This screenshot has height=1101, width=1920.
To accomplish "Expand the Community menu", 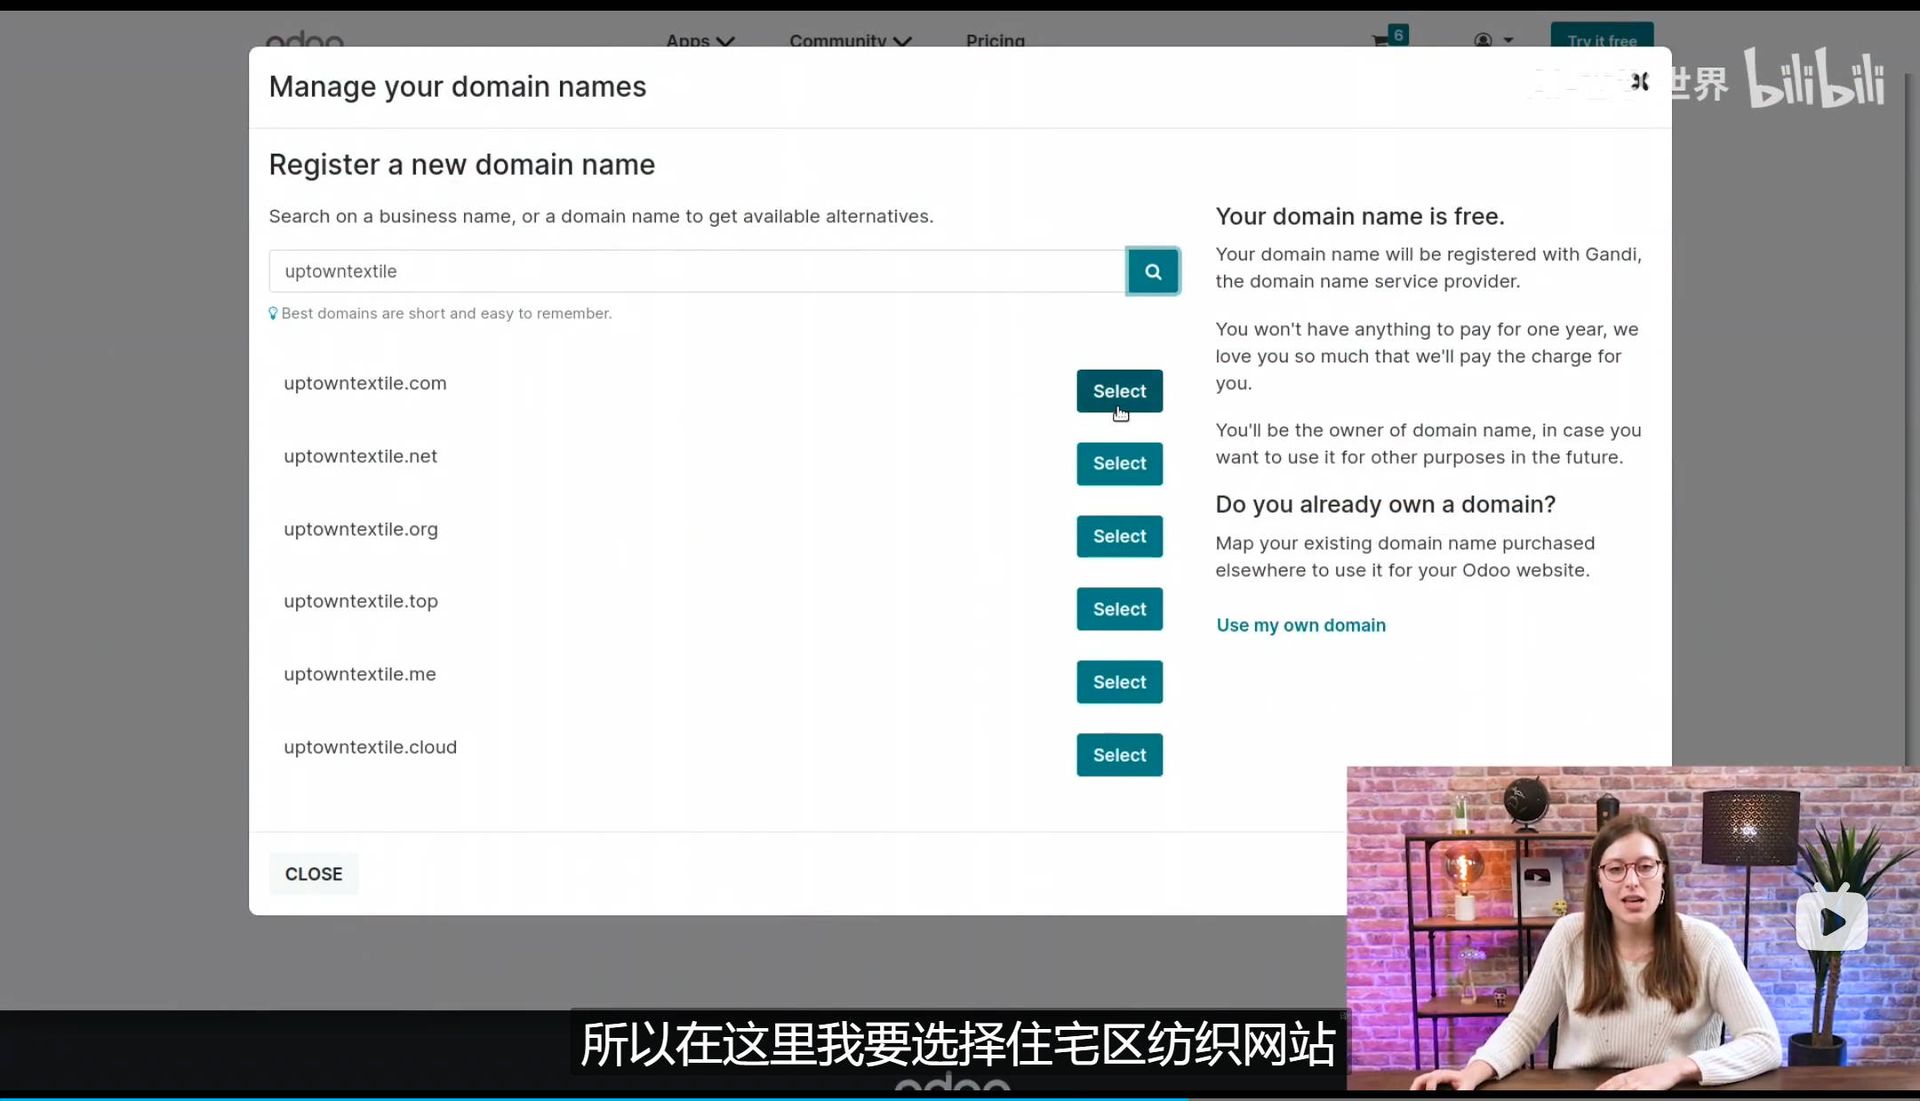I will pos(850,40).
